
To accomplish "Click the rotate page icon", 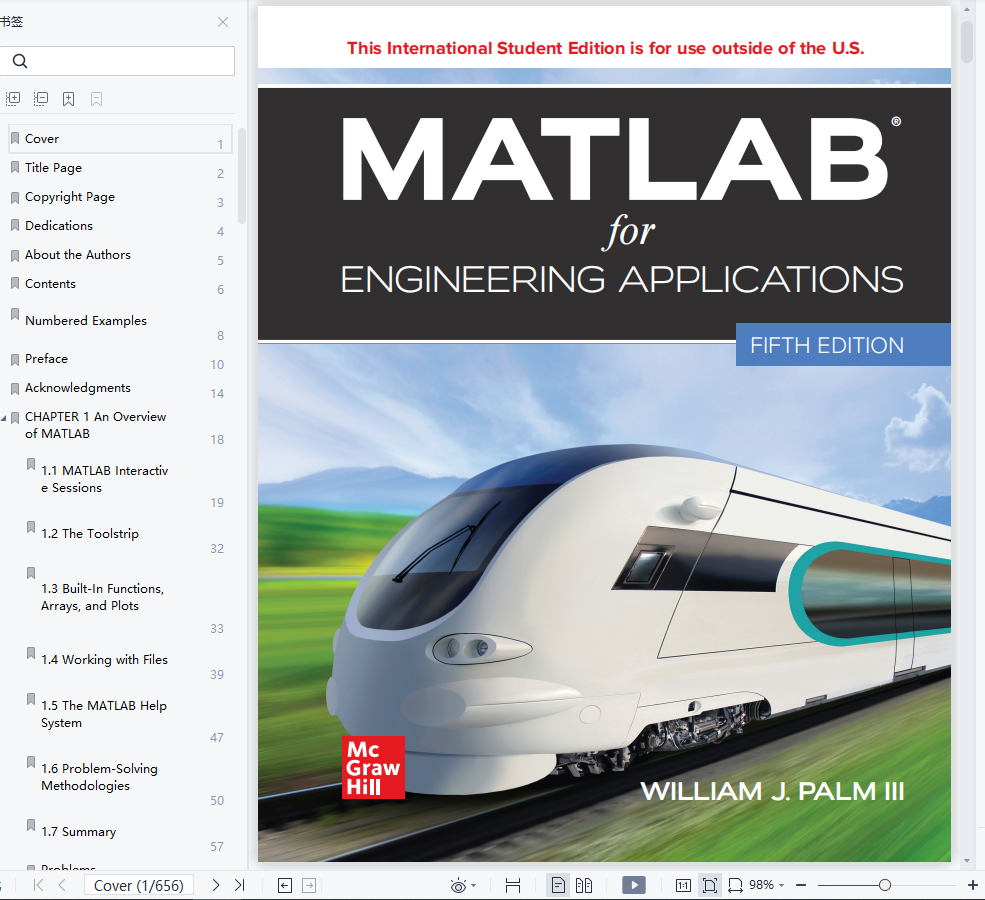I will point(735,886).
